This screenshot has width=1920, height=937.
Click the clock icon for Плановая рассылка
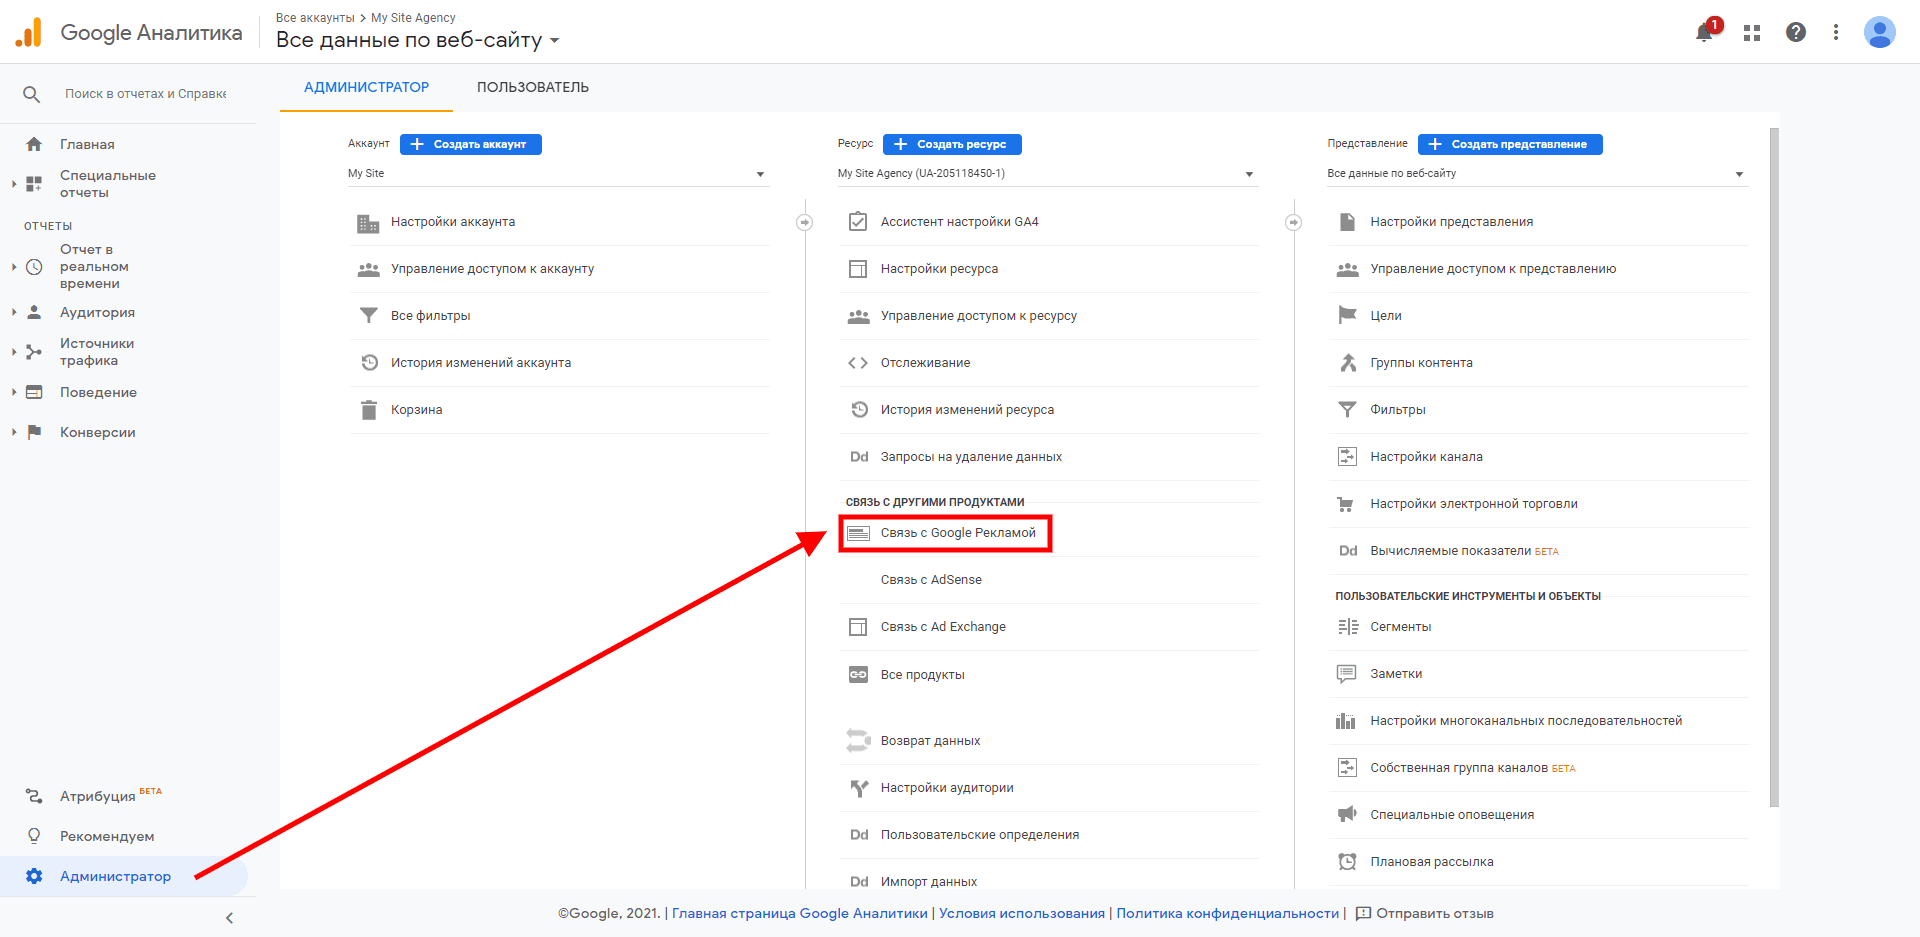click(1347, 862)
